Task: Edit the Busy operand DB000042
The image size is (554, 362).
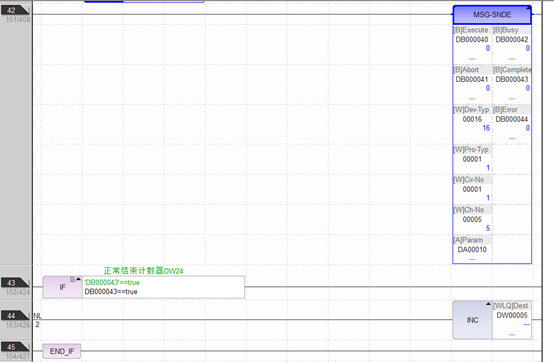Action: (512, 40)
